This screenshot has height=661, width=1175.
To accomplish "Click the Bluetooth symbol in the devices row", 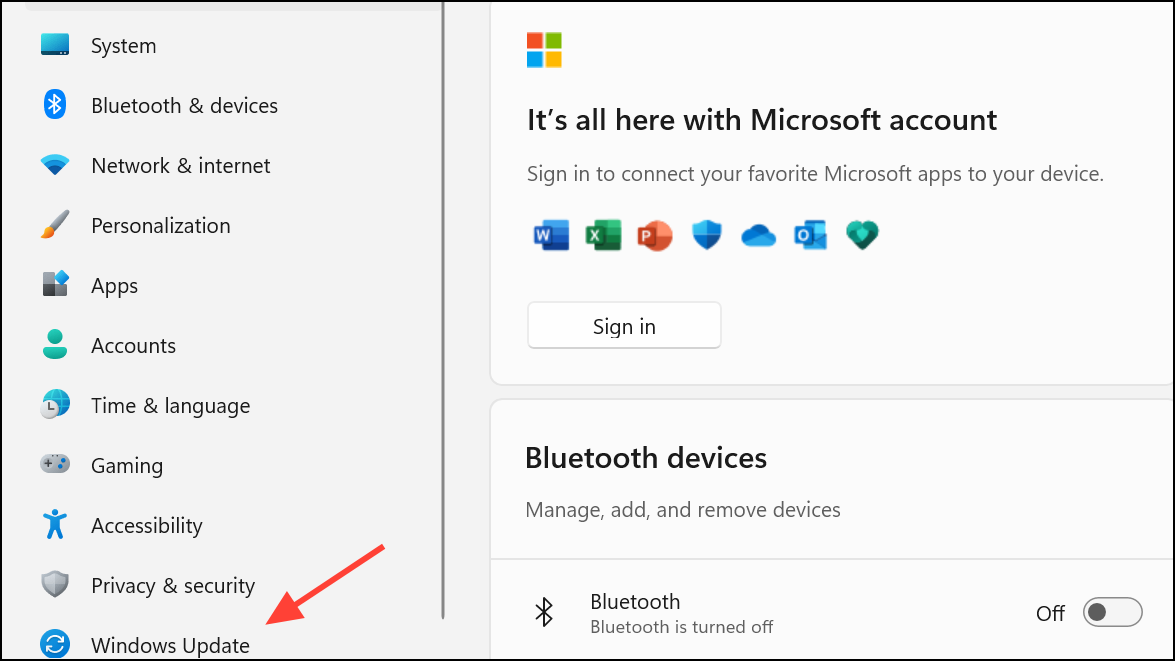I will (x=544, y=612).
